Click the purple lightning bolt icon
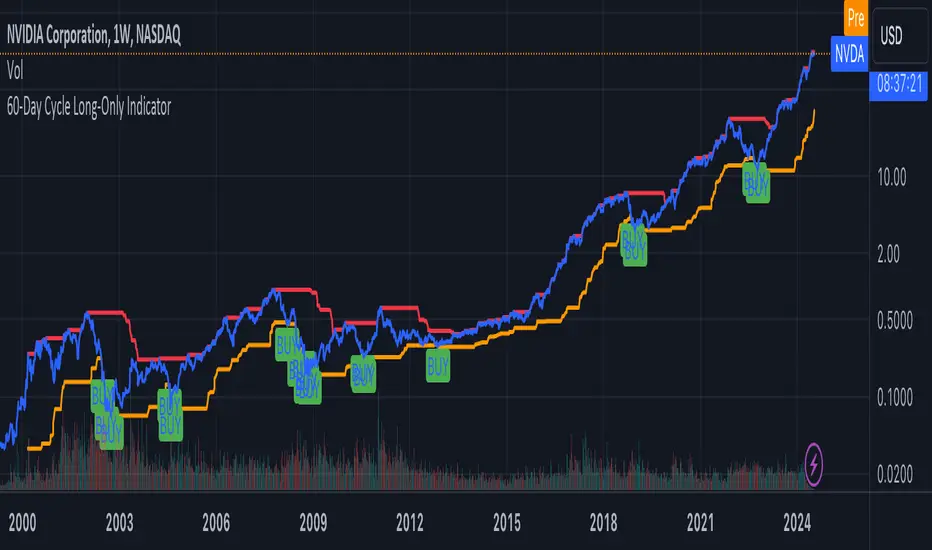 coord(813,464)
